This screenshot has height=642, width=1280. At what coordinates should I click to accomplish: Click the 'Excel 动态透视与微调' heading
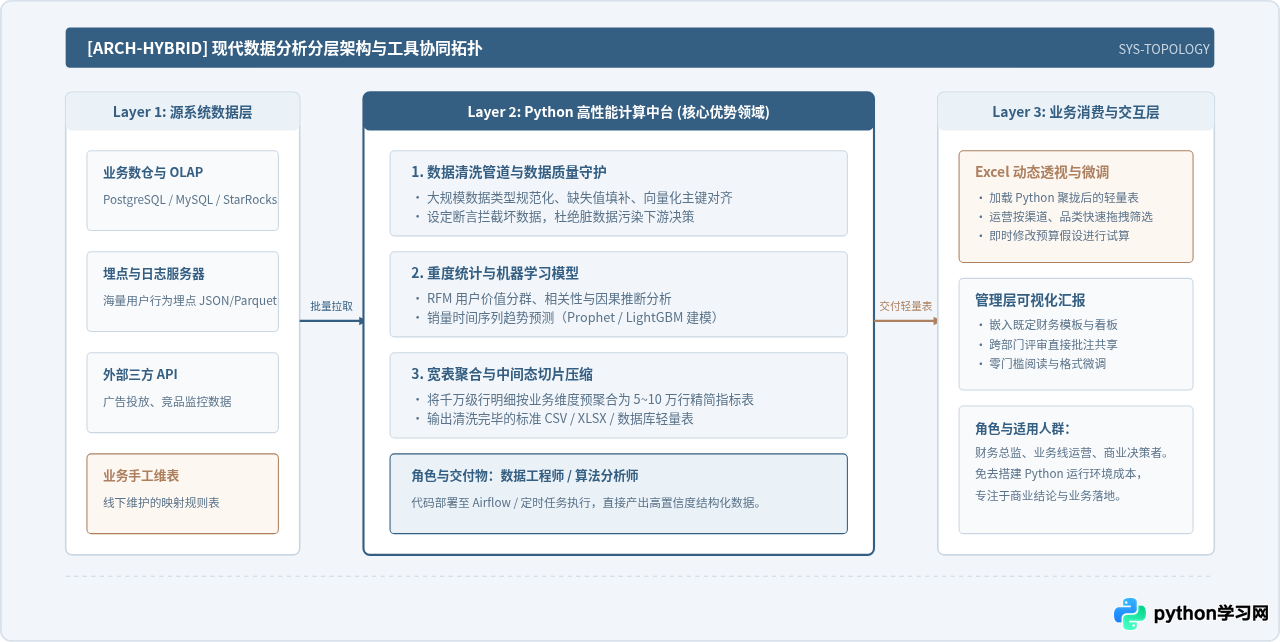(x=1042, y=172)
